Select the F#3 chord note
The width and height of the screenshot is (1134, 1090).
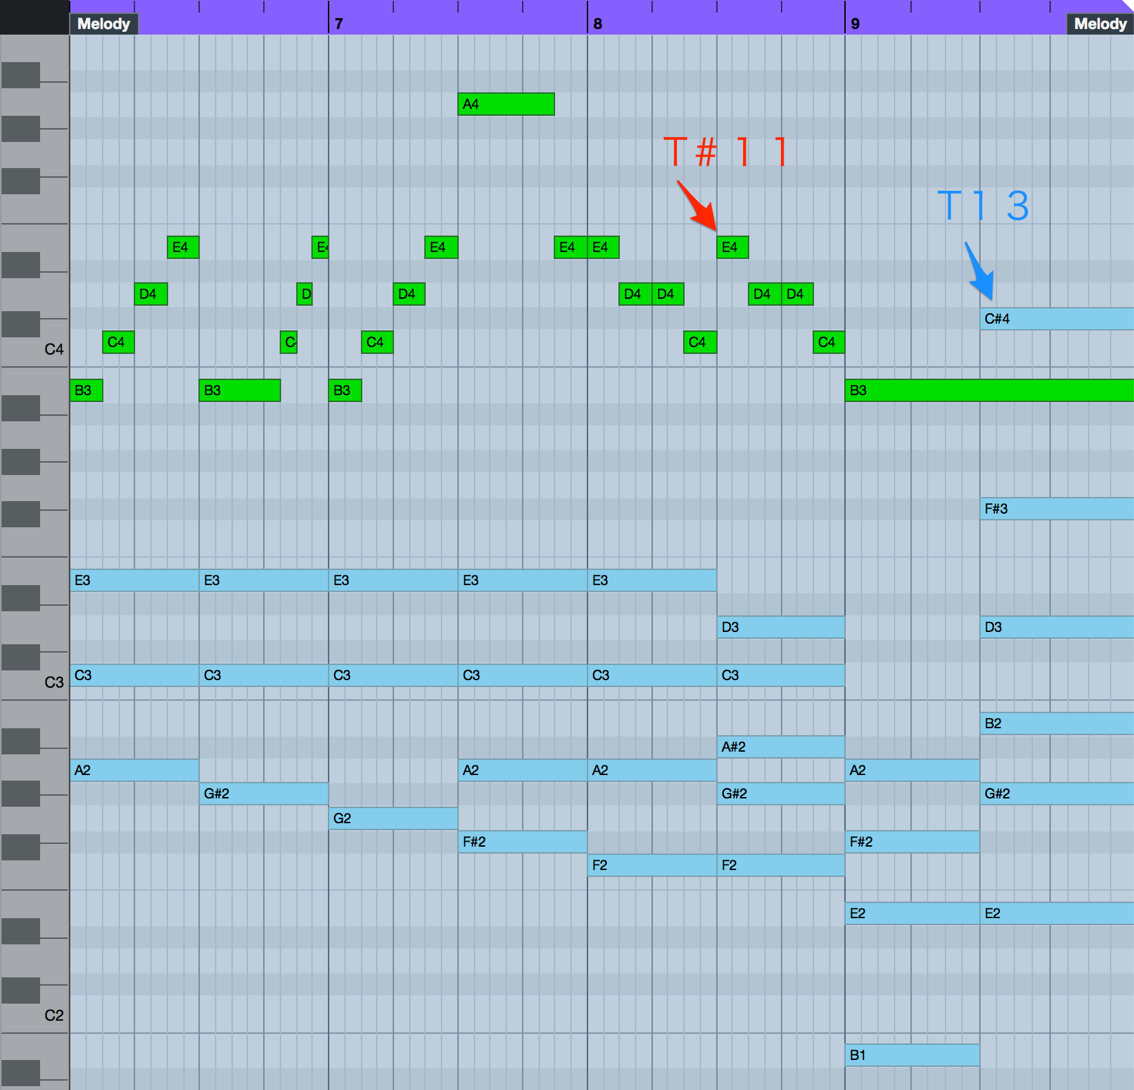point(1057,508)
